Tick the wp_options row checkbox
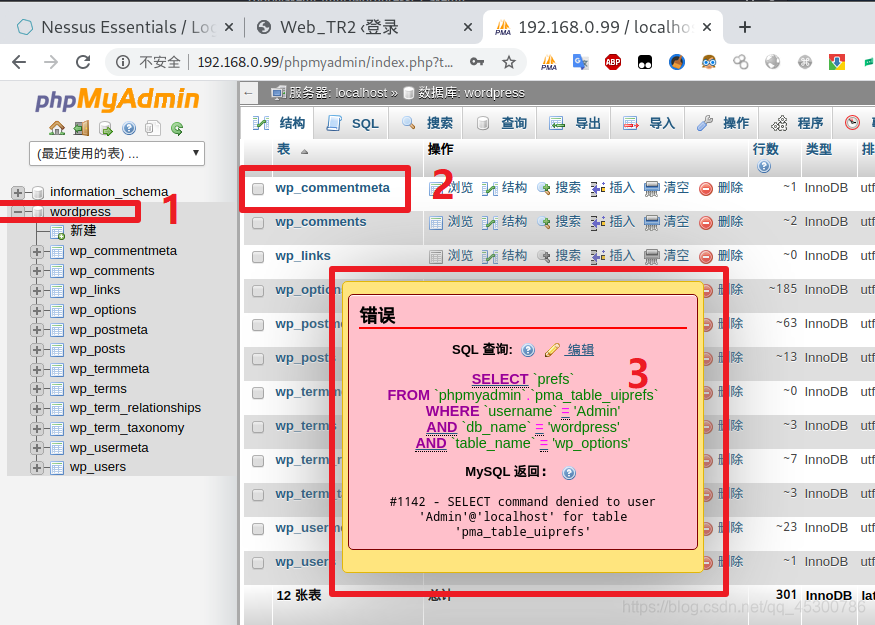 point(258,291)
